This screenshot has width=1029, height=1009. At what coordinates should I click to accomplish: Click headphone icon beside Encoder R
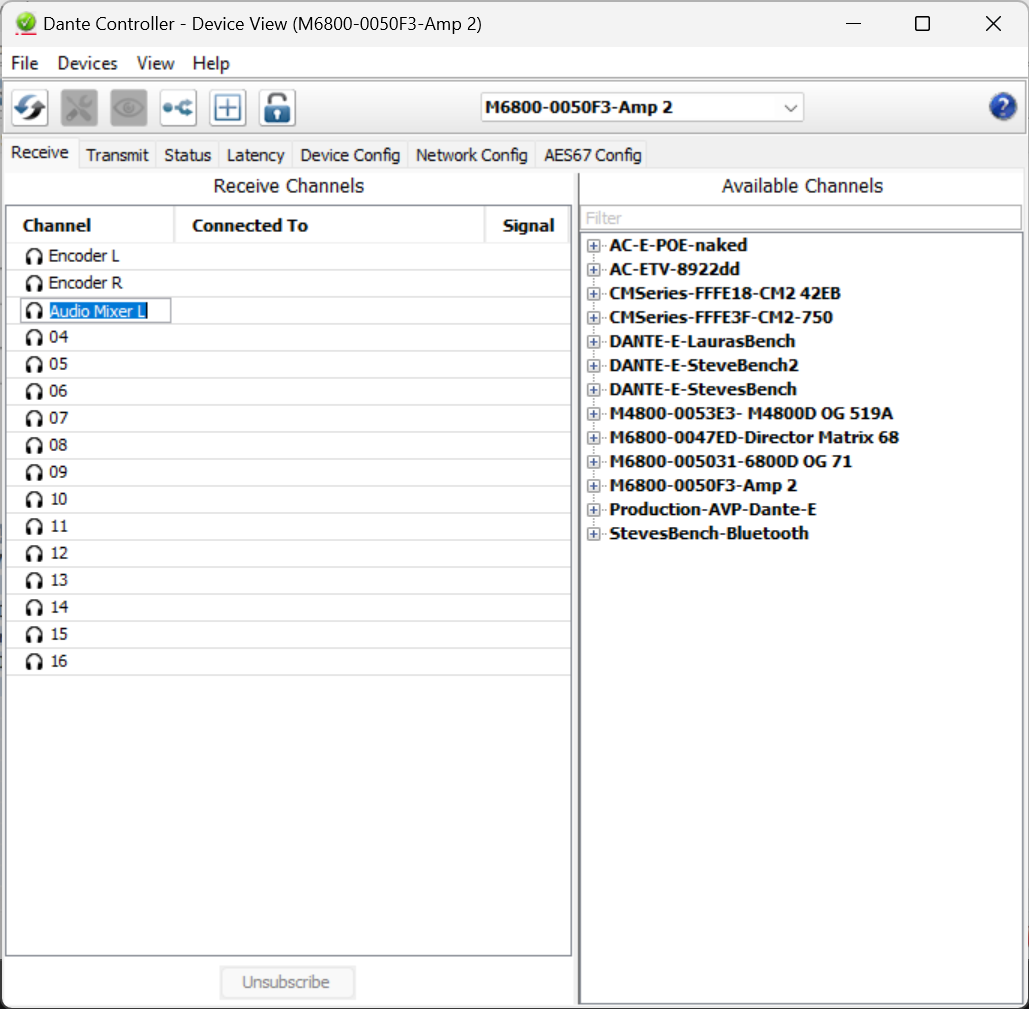tap(34, 283)
